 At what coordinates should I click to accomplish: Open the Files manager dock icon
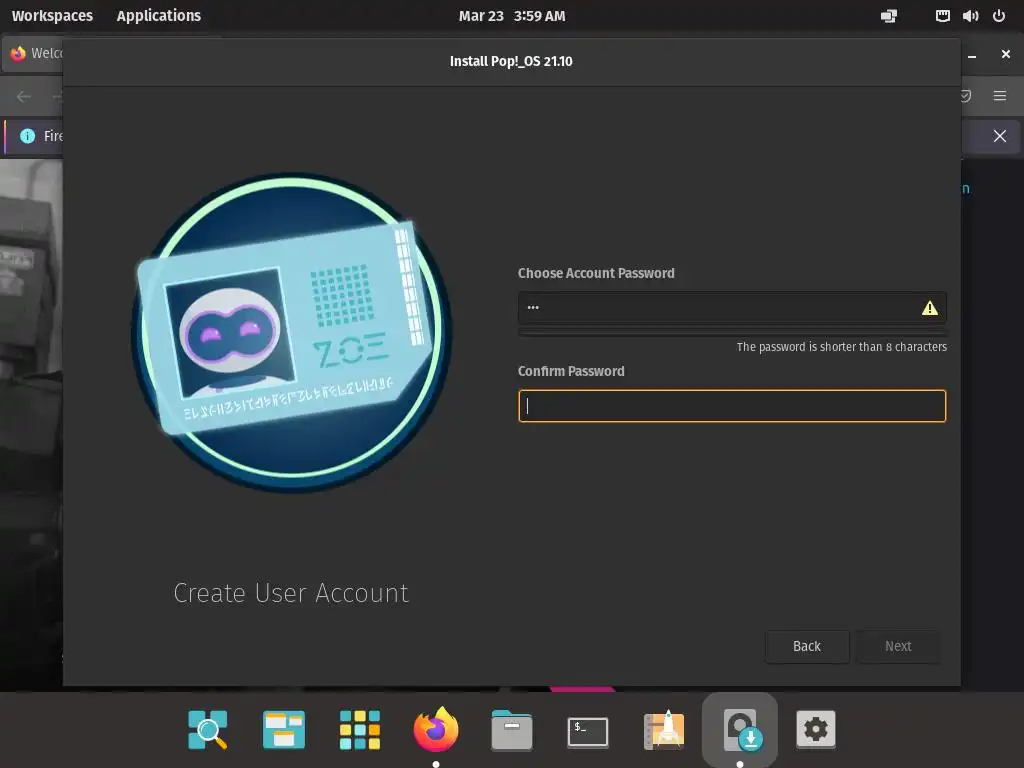[512, 729]
